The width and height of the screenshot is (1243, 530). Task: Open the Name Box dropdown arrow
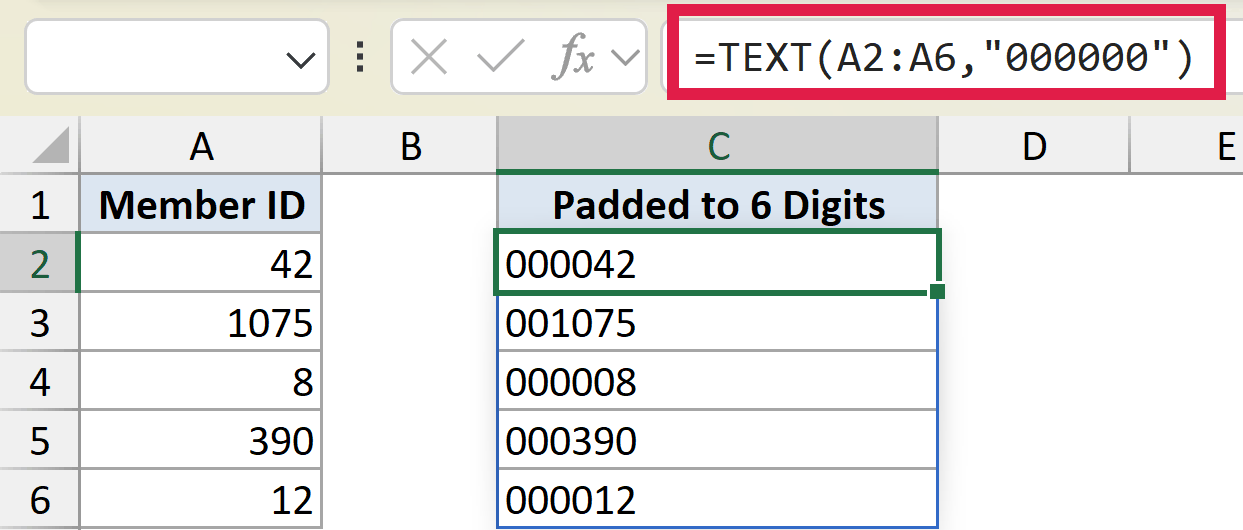pyautogui.click(x=300, y=60)
